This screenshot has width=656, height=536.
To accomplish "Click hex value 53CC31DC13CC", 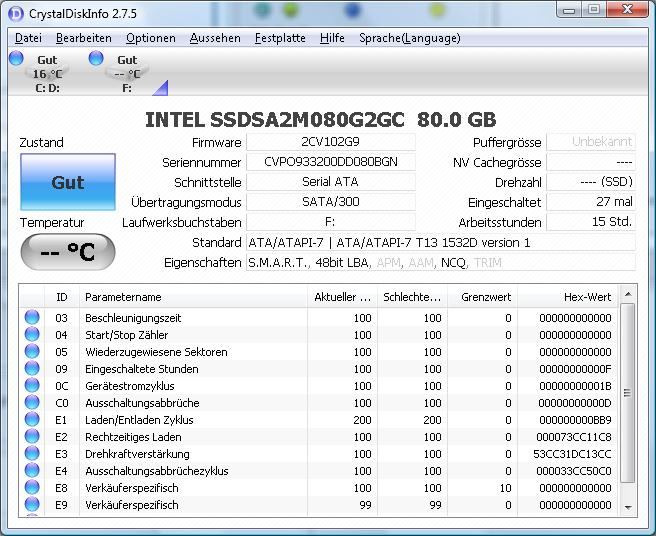I will point(572,454).
